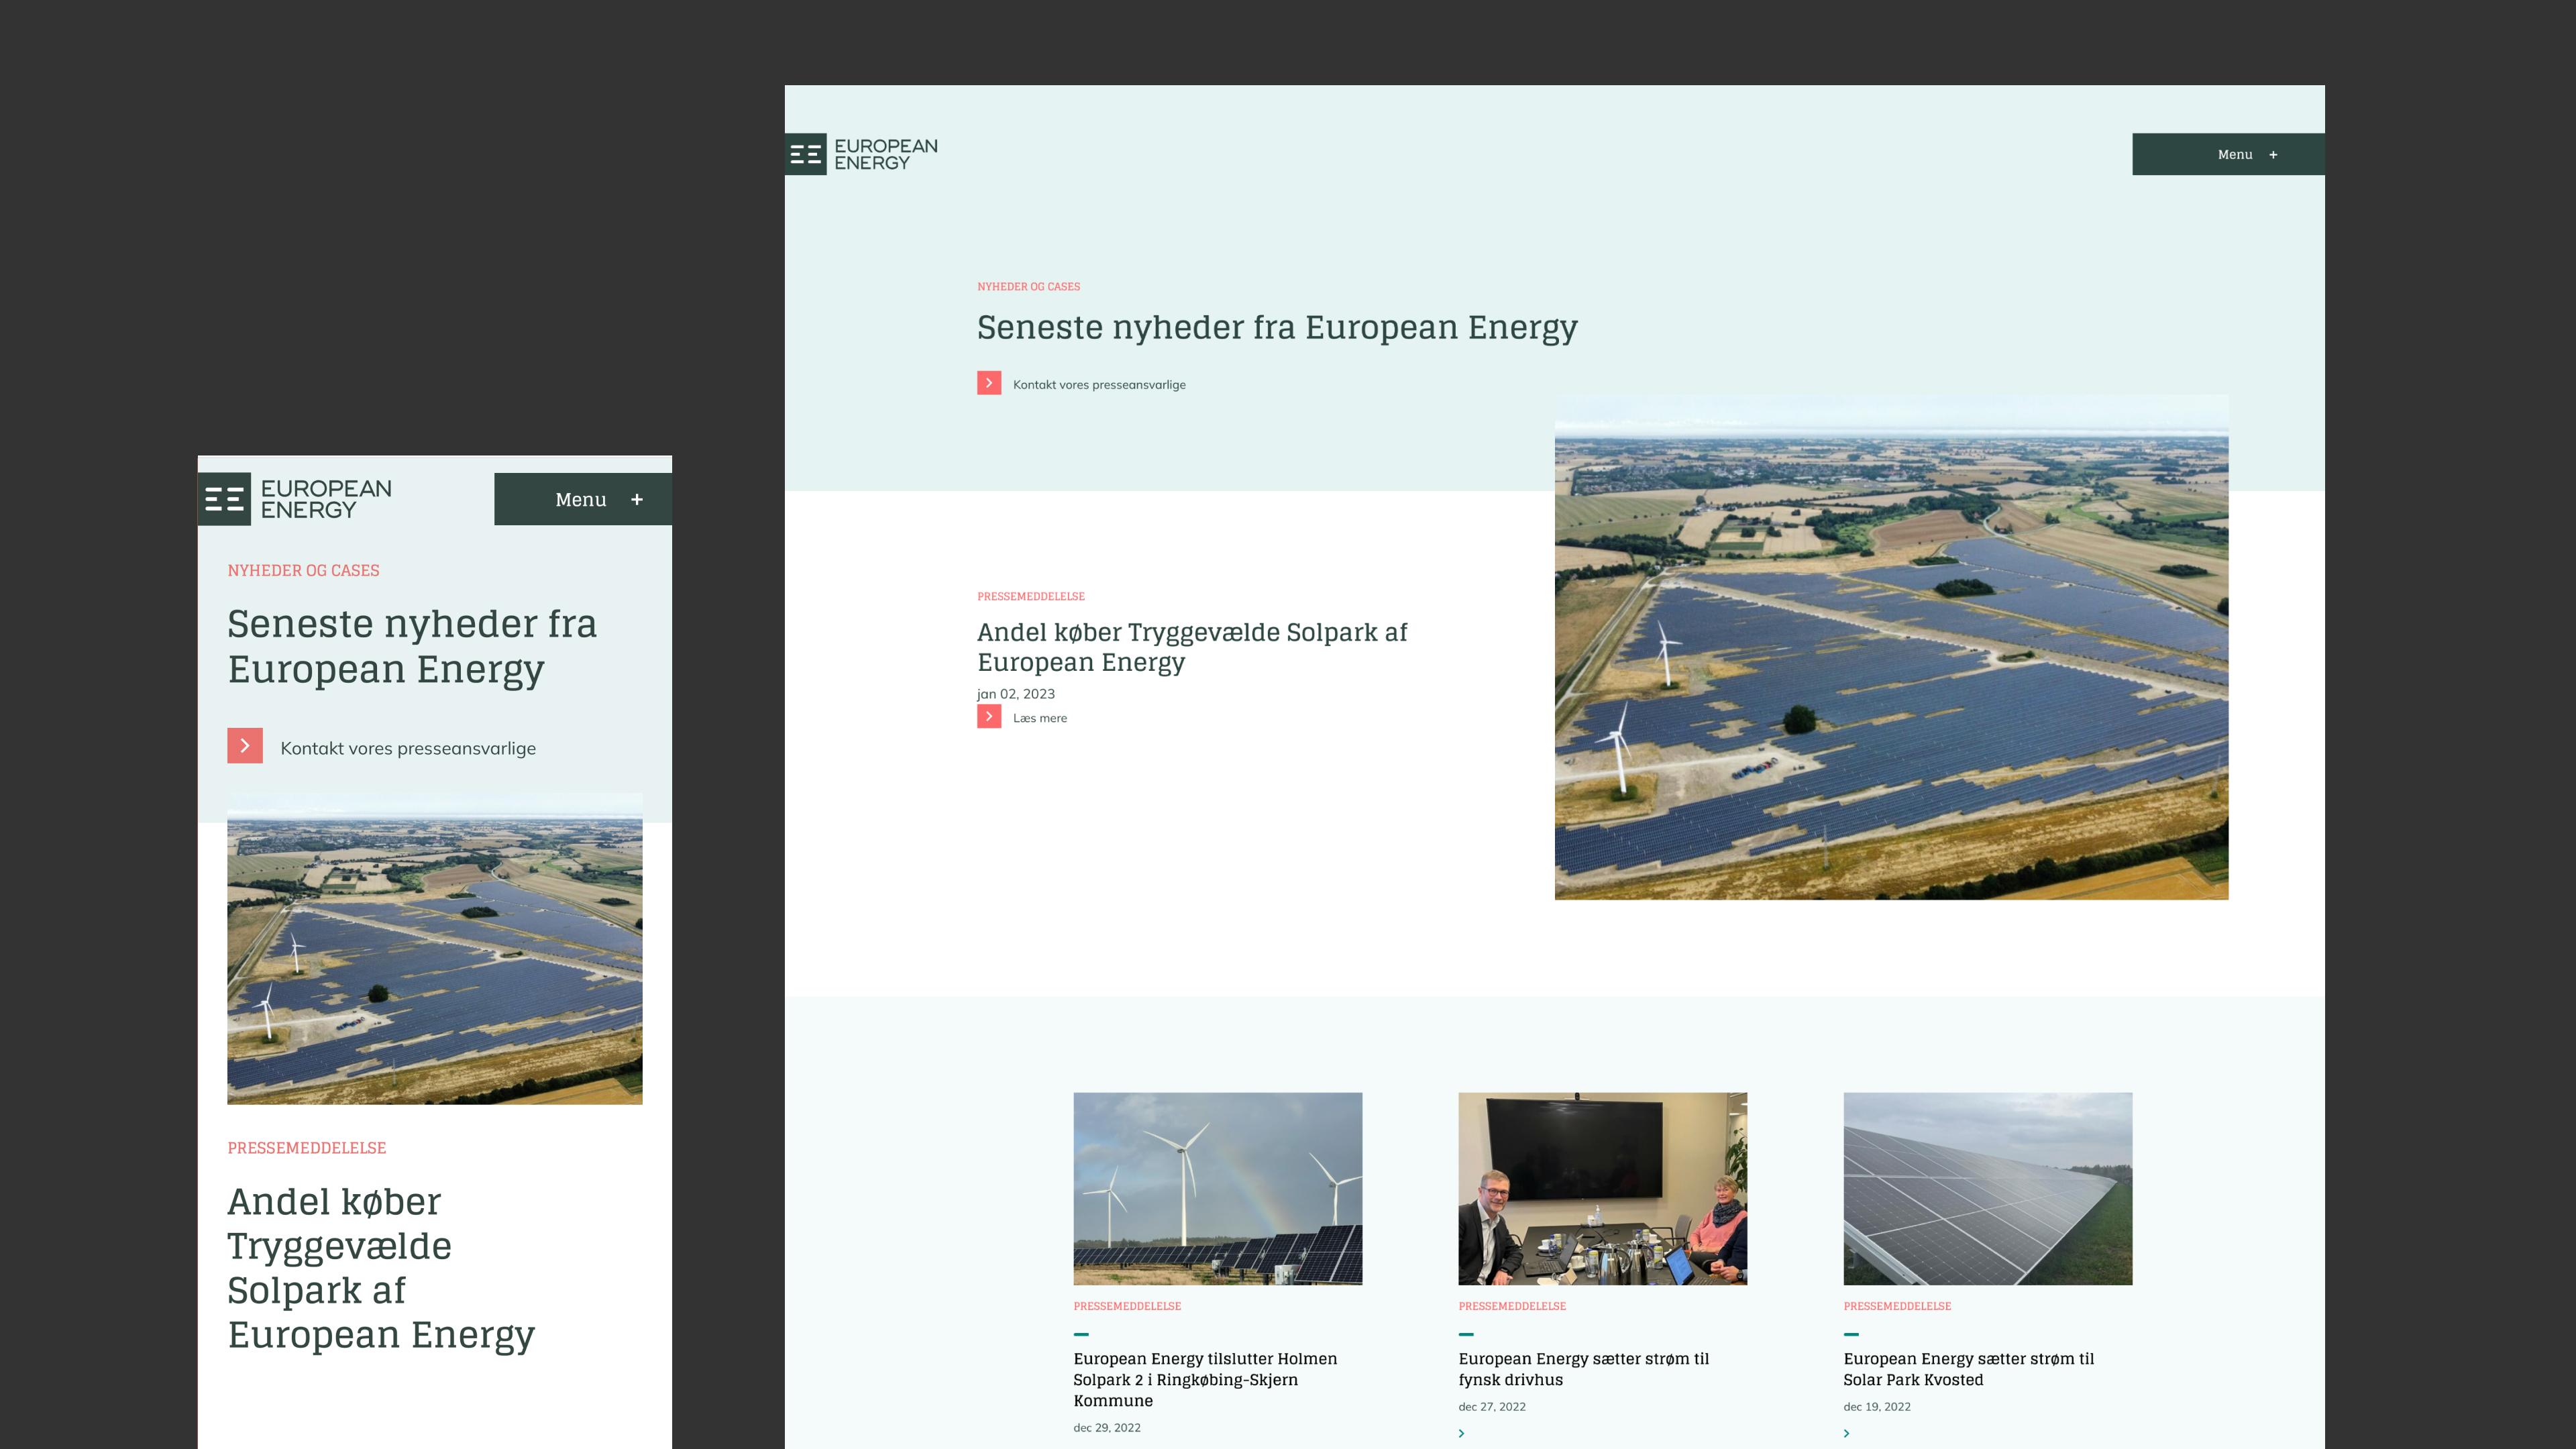Click the date dec 19, 2022
Viewport: 2576px width, 1449px height.
coord(1877,1407)
